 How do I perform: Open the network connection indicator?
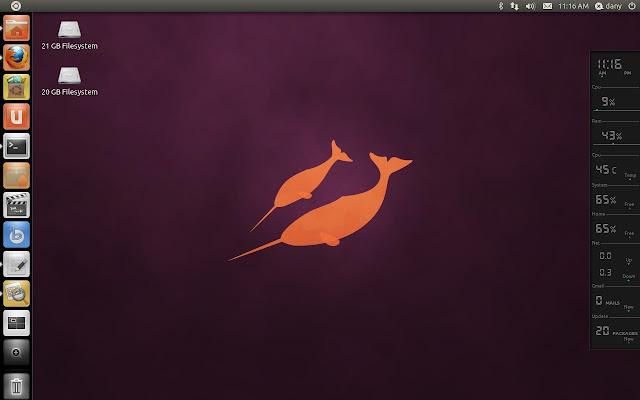tap(515, 6)
